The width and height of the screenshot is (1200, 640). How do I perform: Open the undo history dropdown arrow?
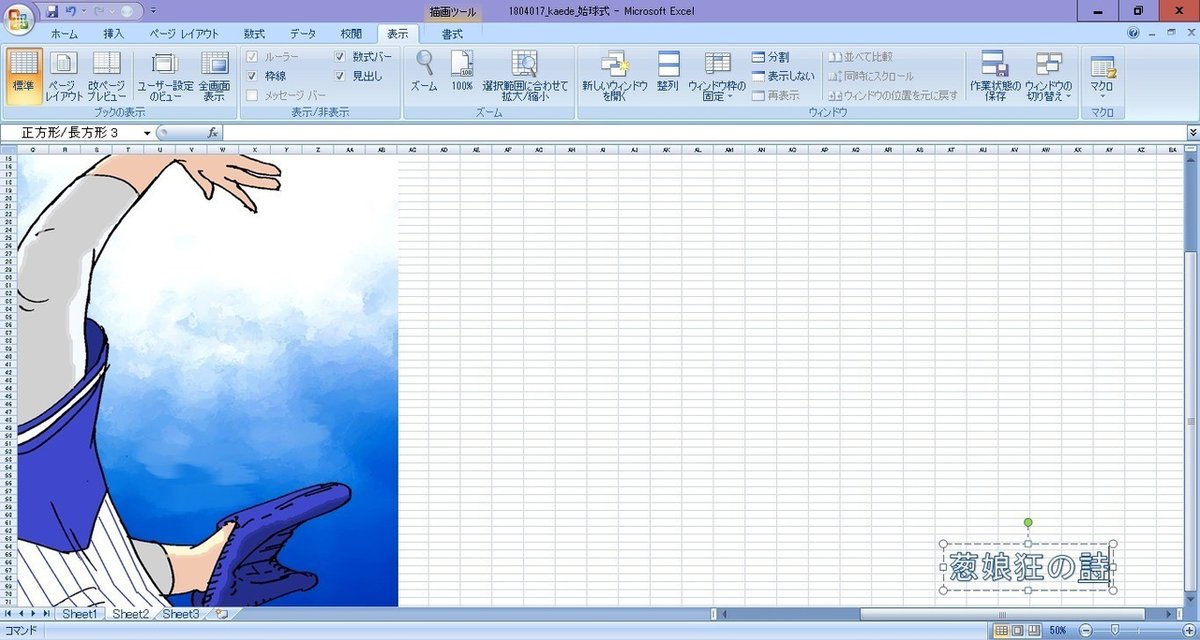coord(83,11)
